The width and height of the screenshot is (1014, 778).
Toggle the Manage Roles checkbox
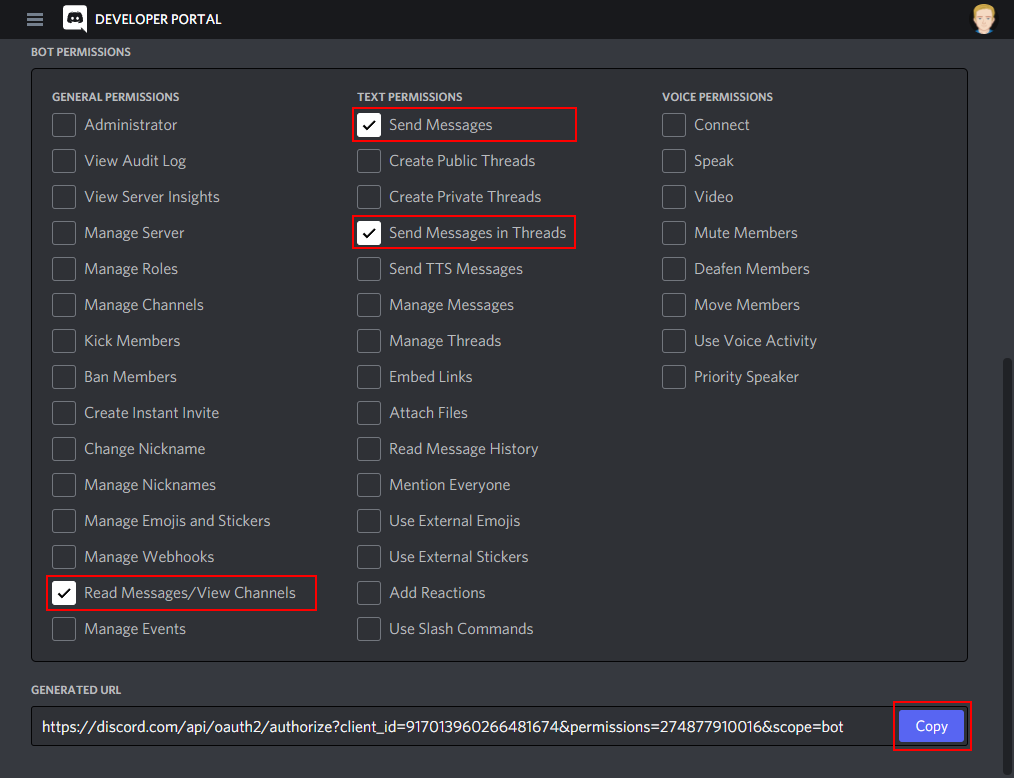tap(64, 269)
